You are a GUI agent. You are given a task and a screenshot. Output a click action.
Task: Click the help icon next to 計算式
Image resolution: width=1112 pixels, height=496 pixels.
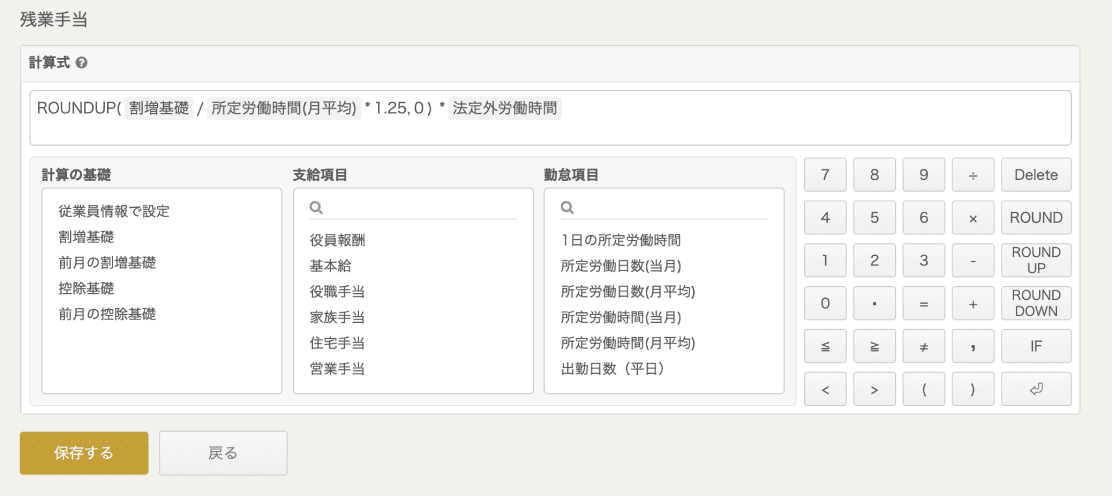pyautogui.click(x=82, y=63)
